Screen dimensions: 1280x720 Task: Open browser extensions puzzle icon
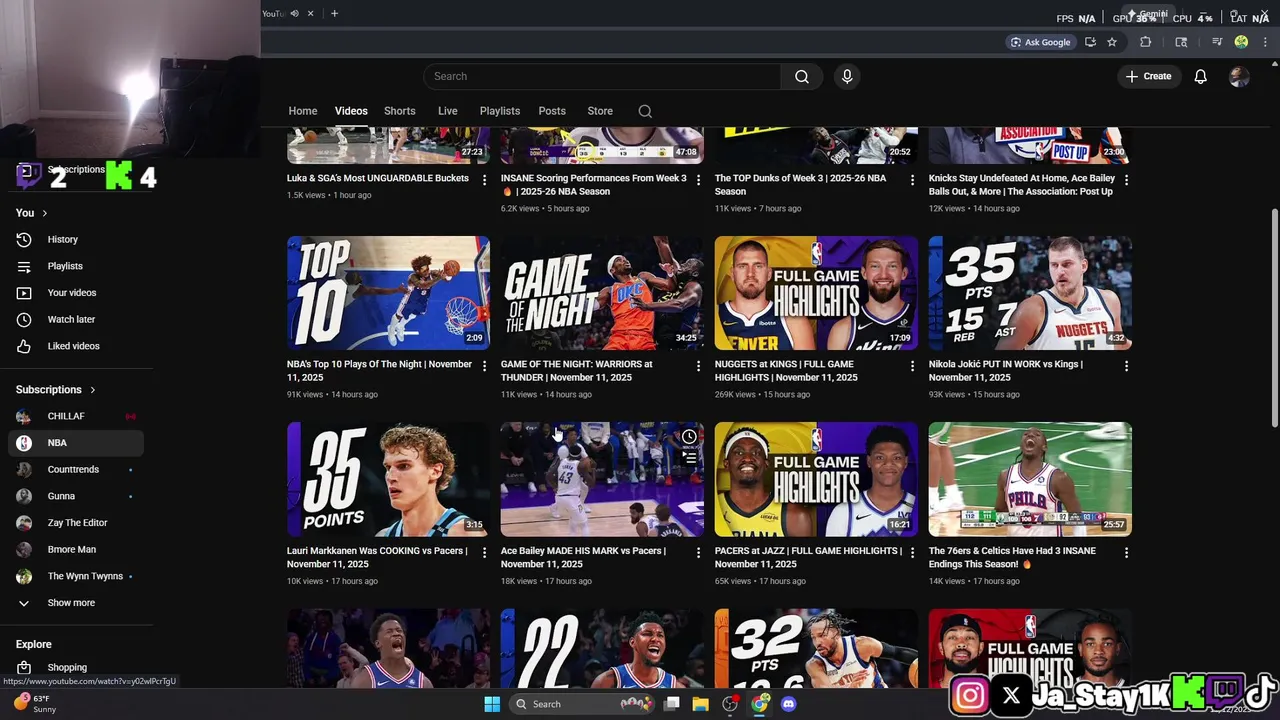pos(1145,42)
